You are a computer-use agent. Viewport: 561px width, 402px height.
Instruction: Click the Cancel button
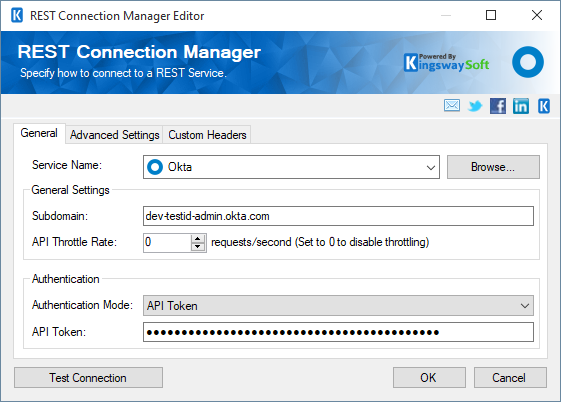(x=510, y=378)
